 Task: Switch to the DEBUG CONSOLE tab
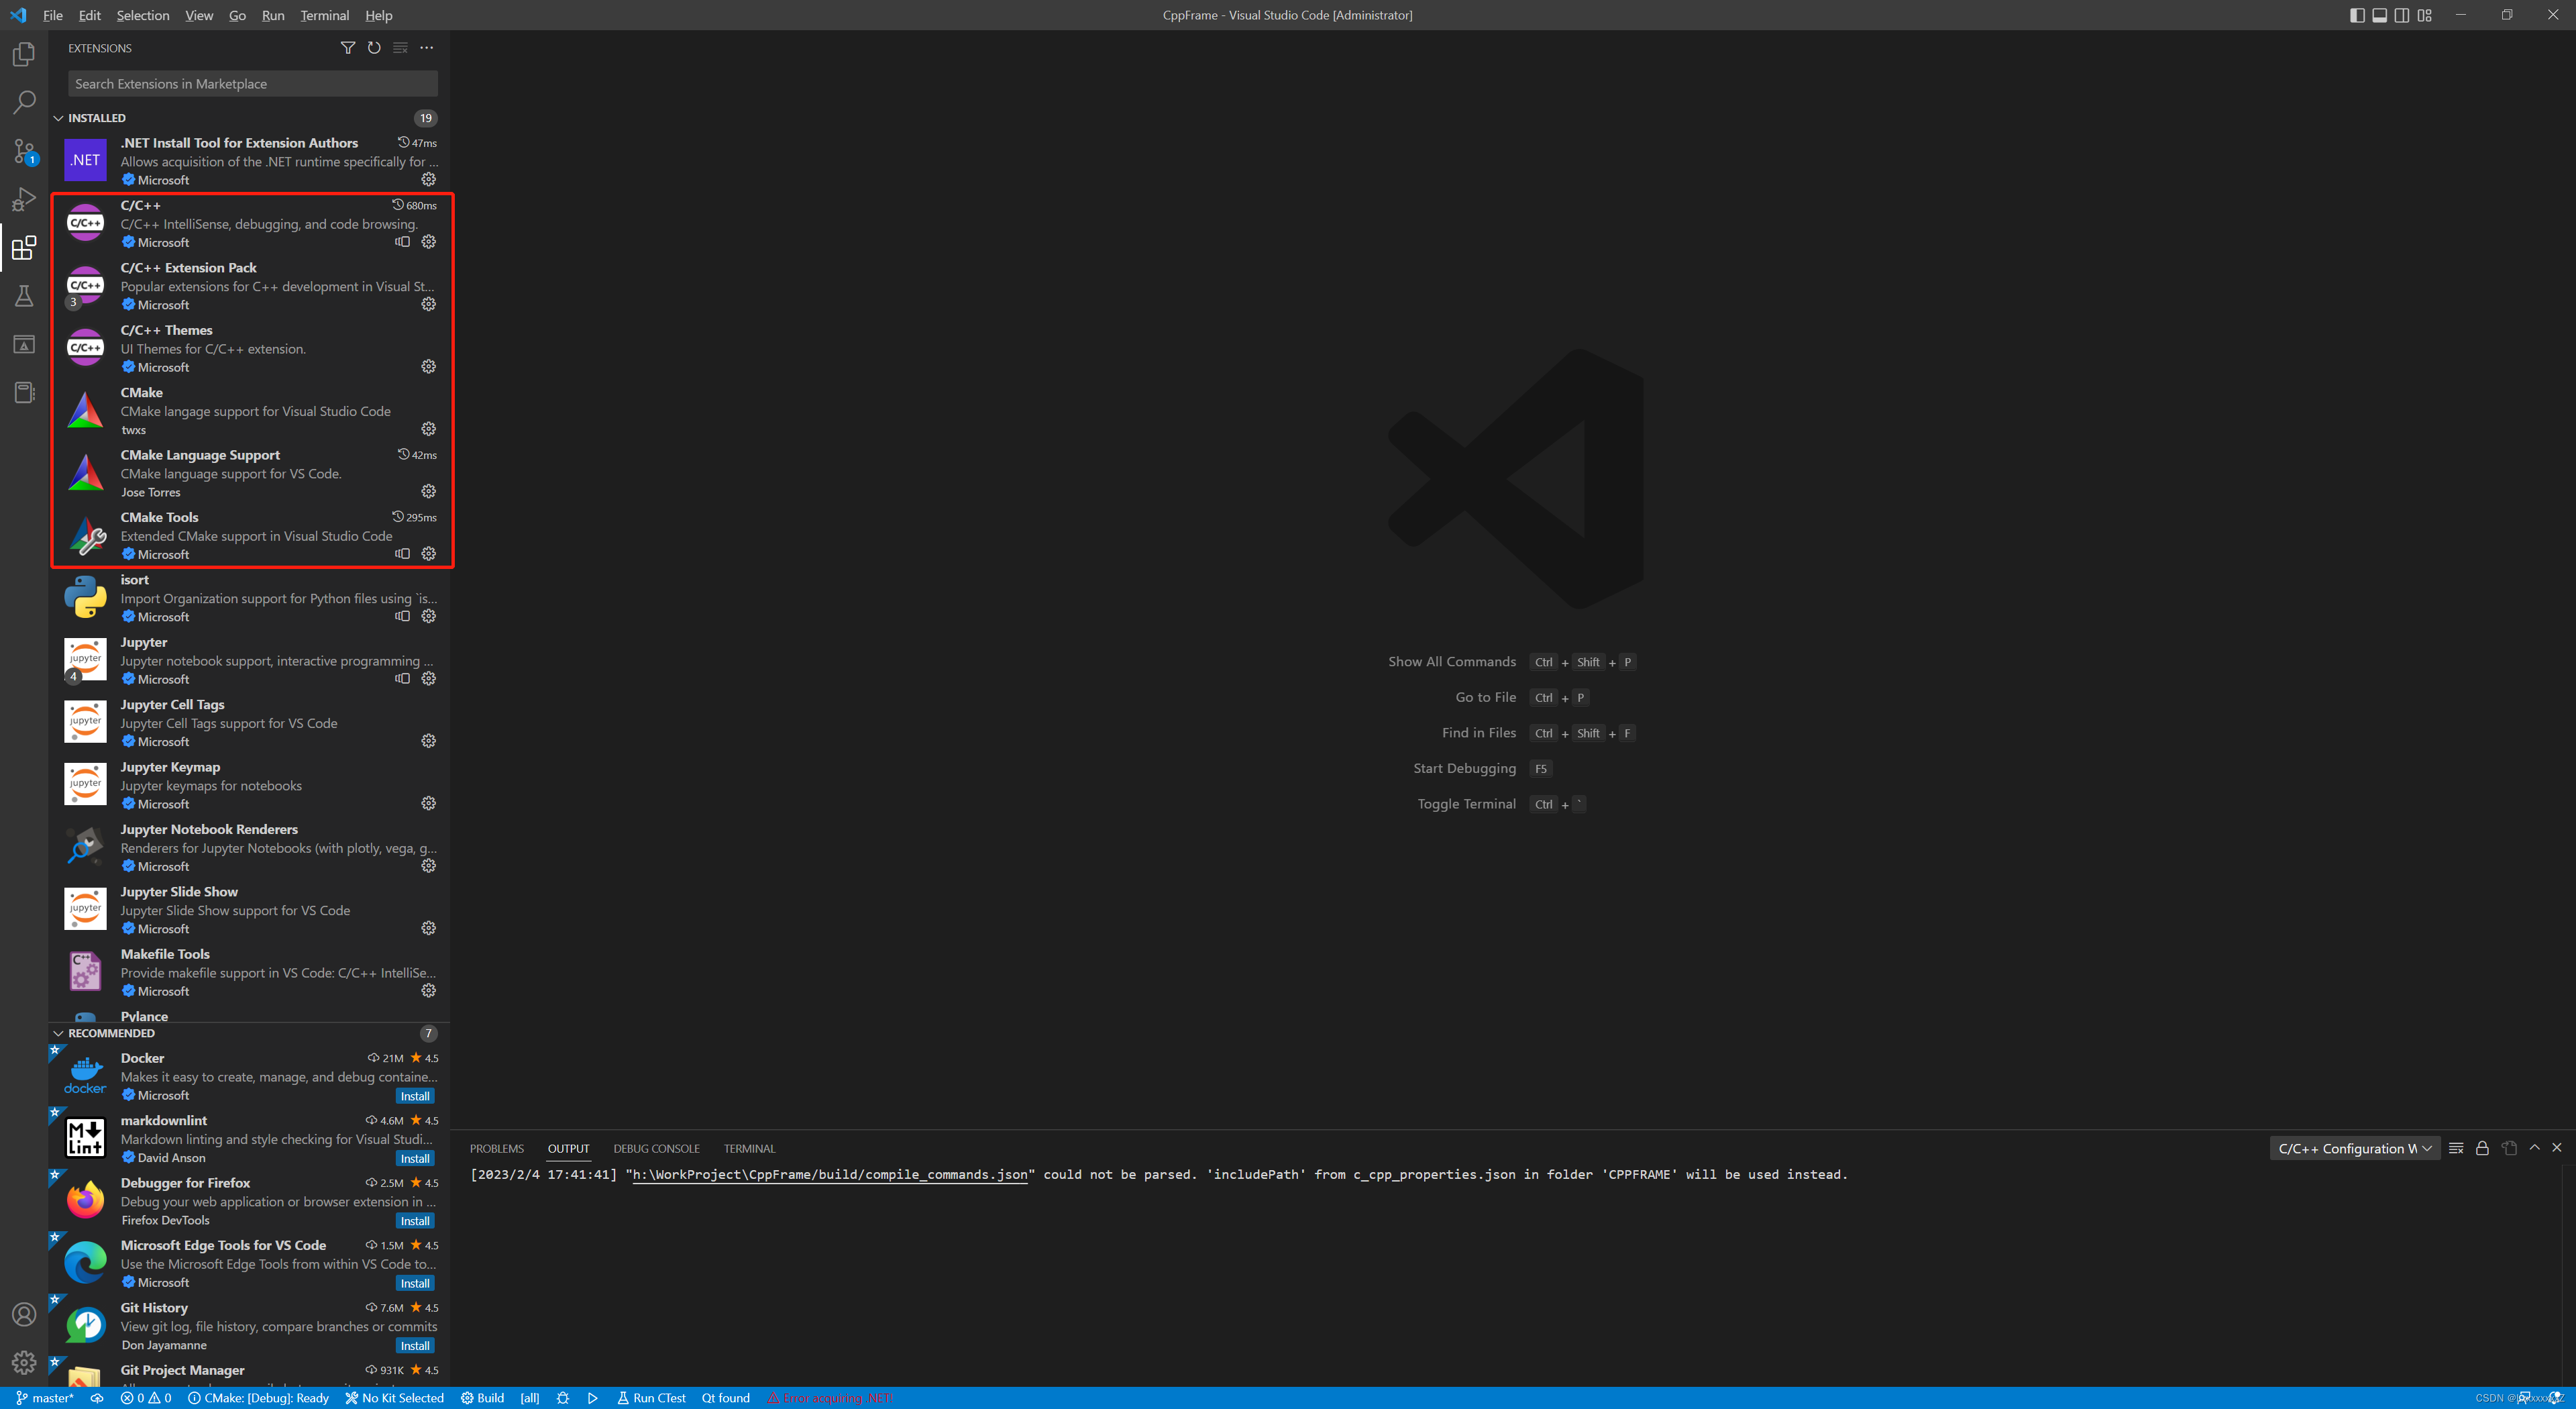[656, 1148]
